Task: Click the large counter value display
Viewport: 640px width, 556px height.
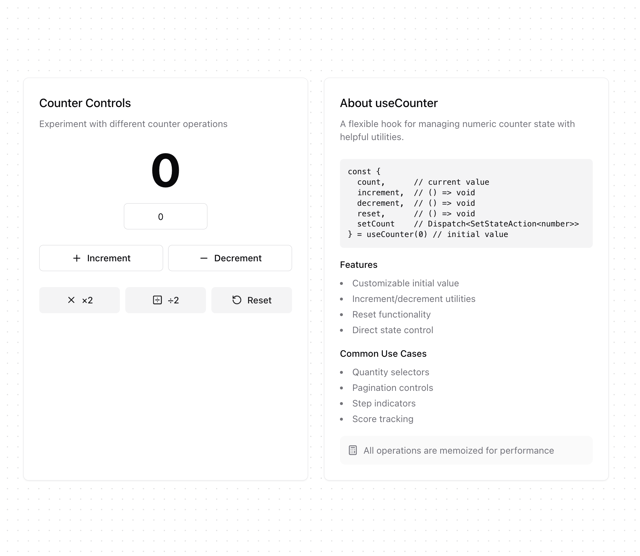Action: [165, 170]
